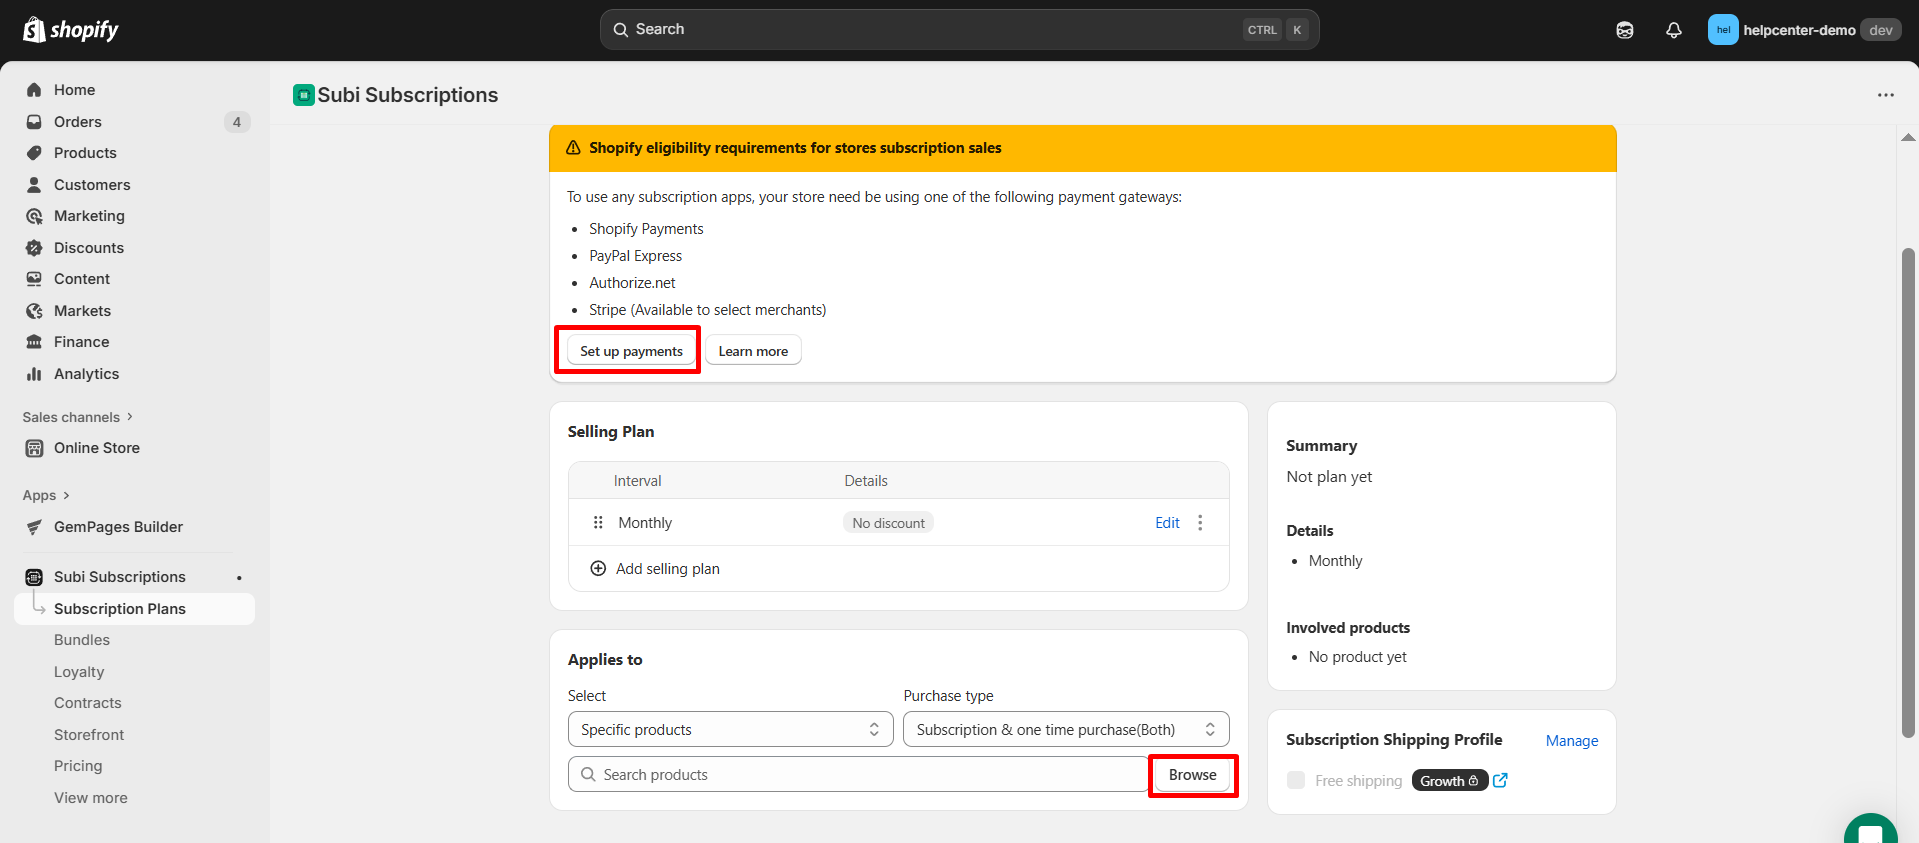Viewport: 1919px width, 843px height.
Task: Click the Browse products button
Action: pyautogui.click(x=1192, y=775)
